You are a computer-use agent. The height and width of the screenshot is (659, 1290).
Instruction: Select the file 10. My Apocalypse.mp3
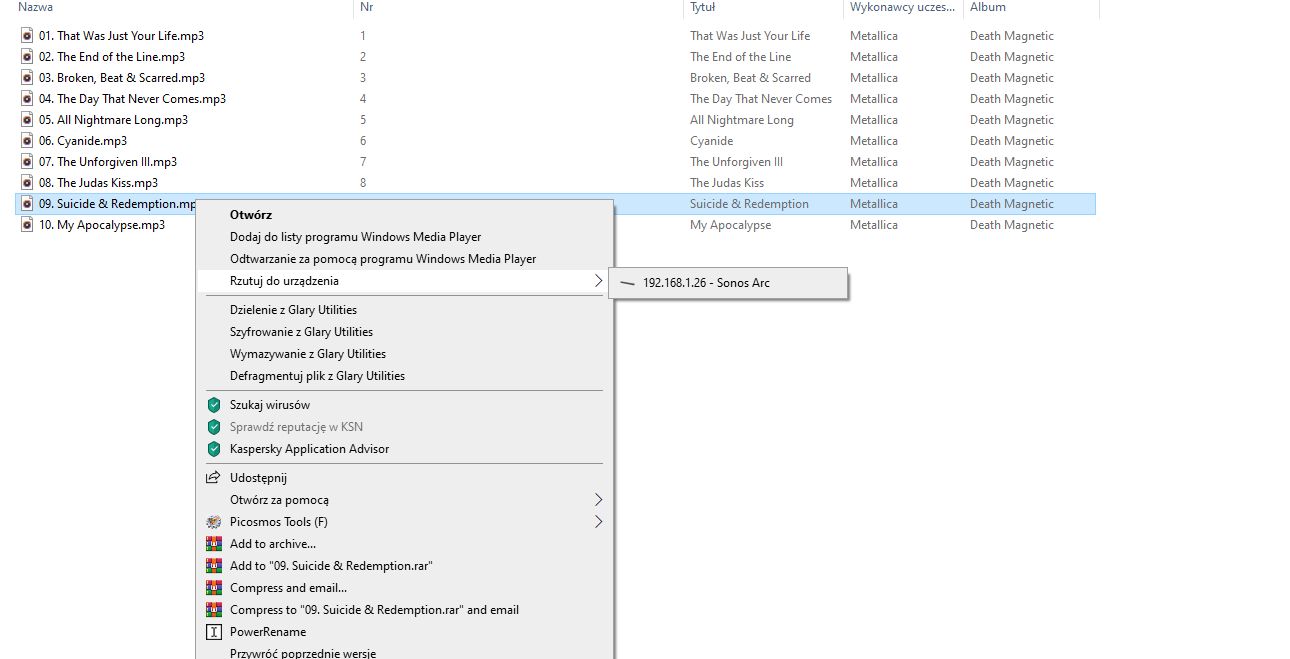101,225
